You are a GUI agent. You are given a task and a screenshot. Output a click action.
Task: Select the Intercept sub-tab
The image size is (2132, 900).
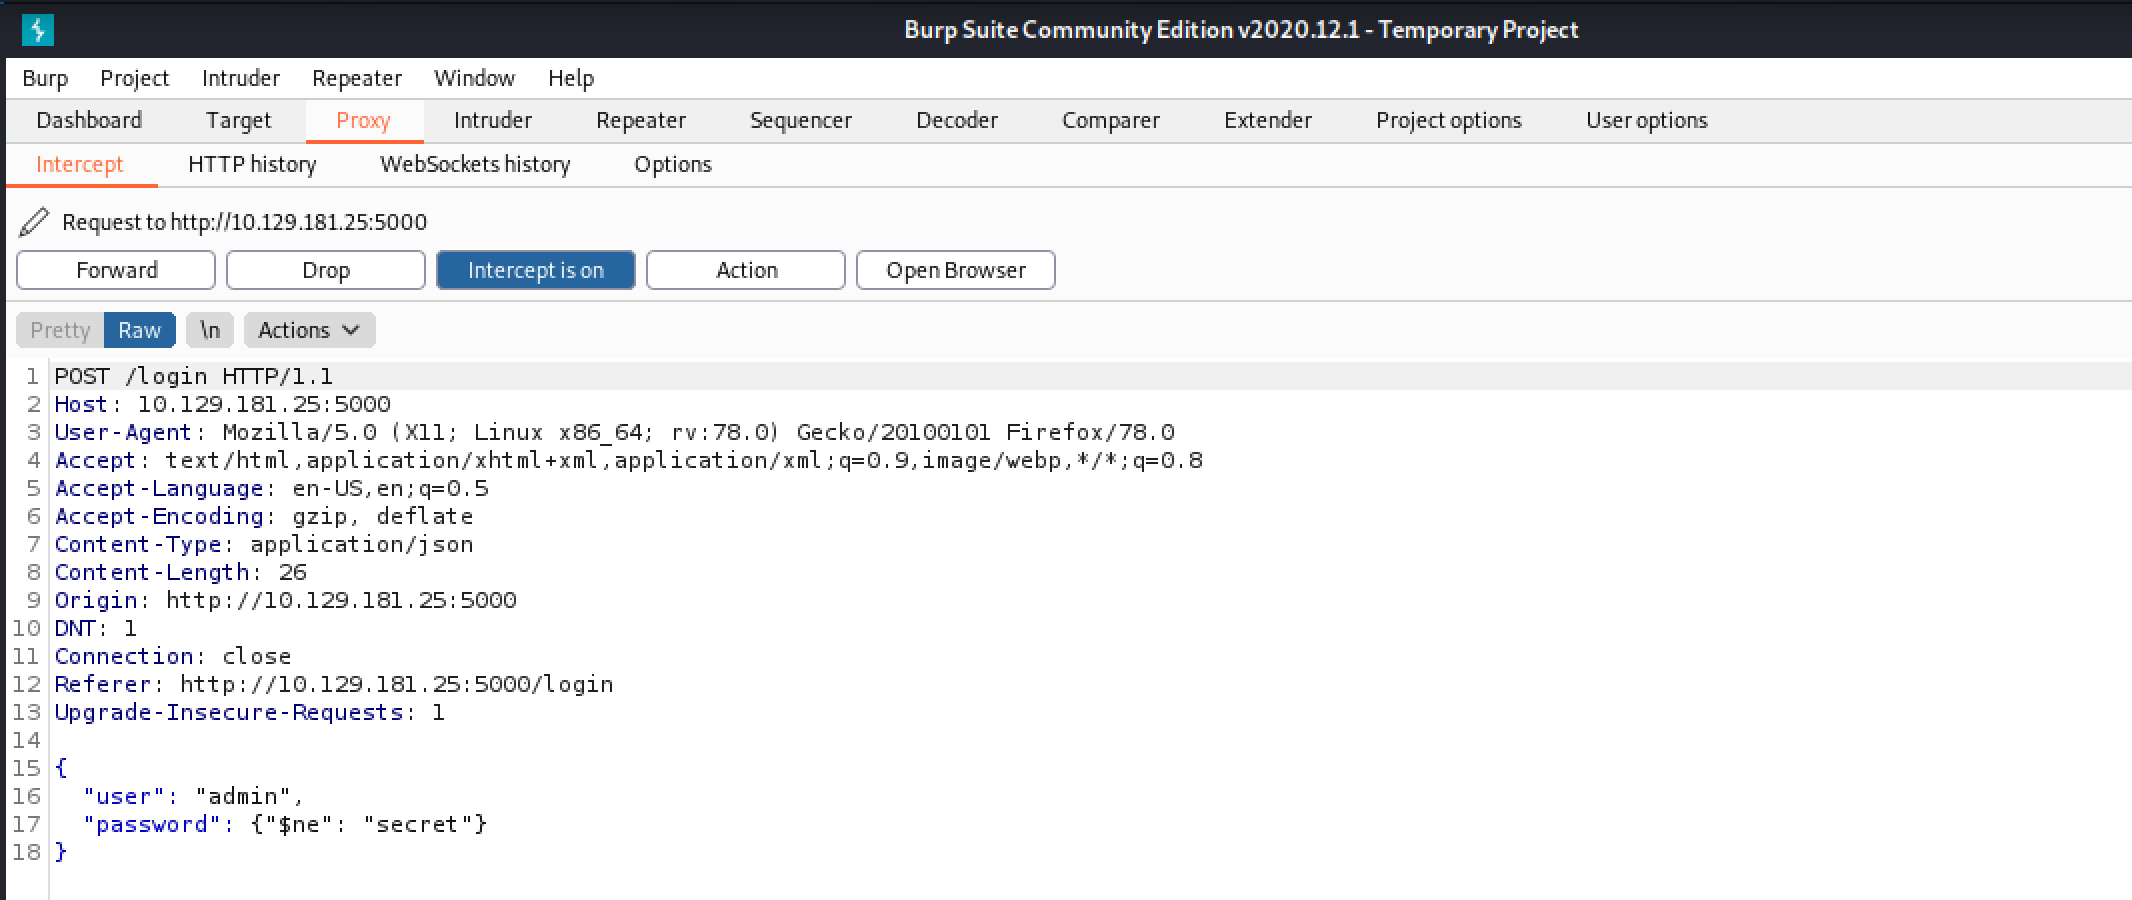80,164
